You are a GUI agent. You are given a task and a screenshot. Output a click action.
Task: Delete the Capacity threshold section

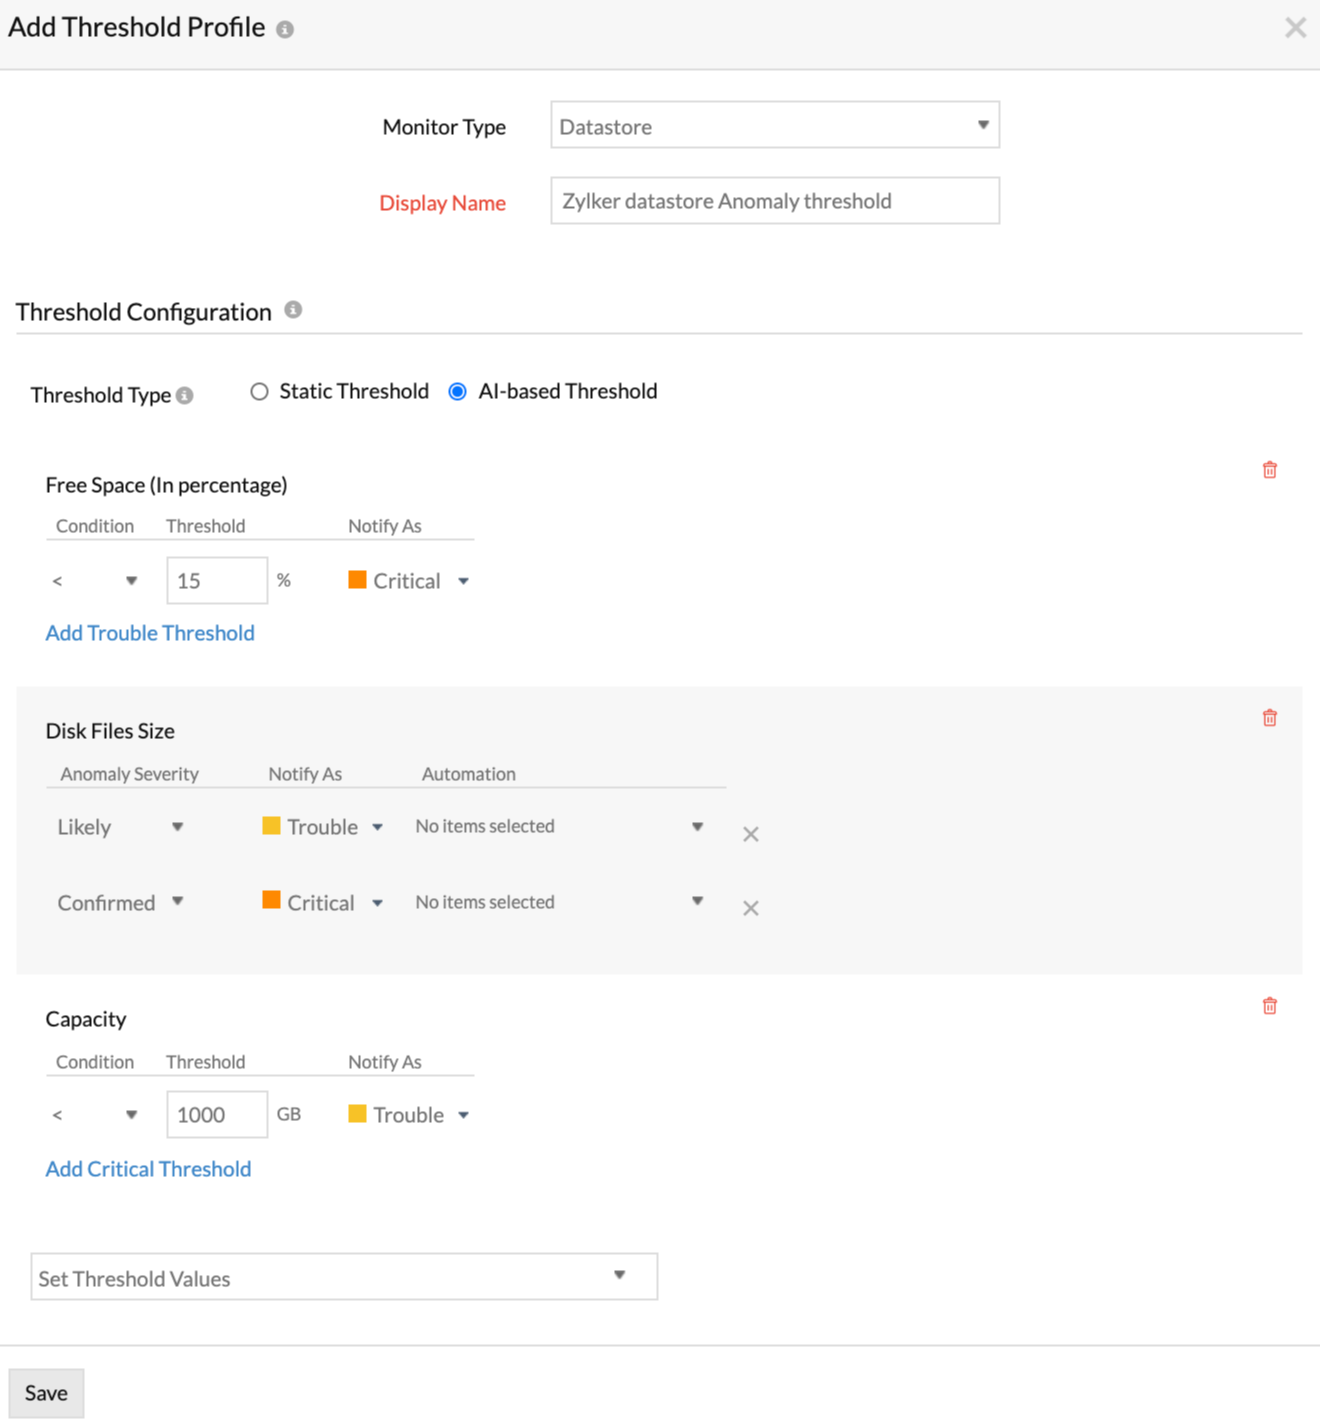[x=1269, y=1005]
